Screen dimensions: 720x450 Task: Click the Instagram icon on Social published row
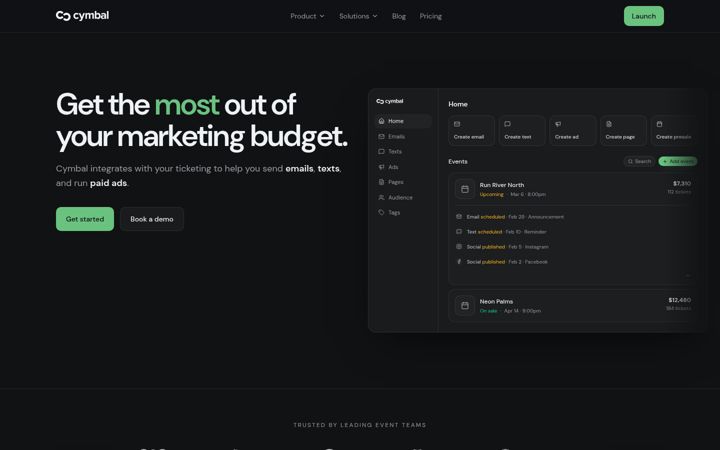pos(459,247)
